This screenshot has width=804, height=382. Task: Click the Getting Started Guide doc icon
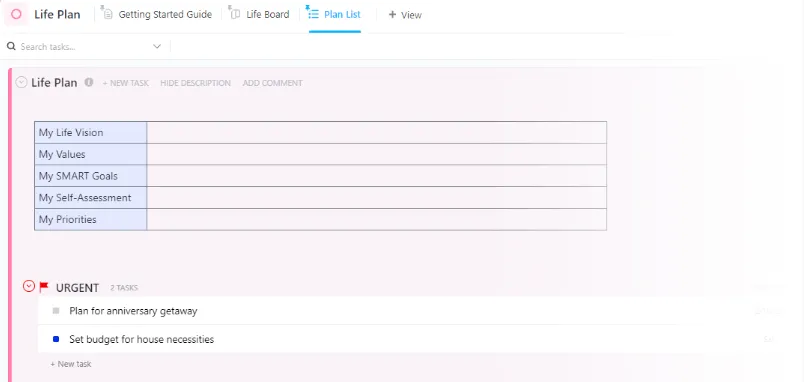[108, 14]
